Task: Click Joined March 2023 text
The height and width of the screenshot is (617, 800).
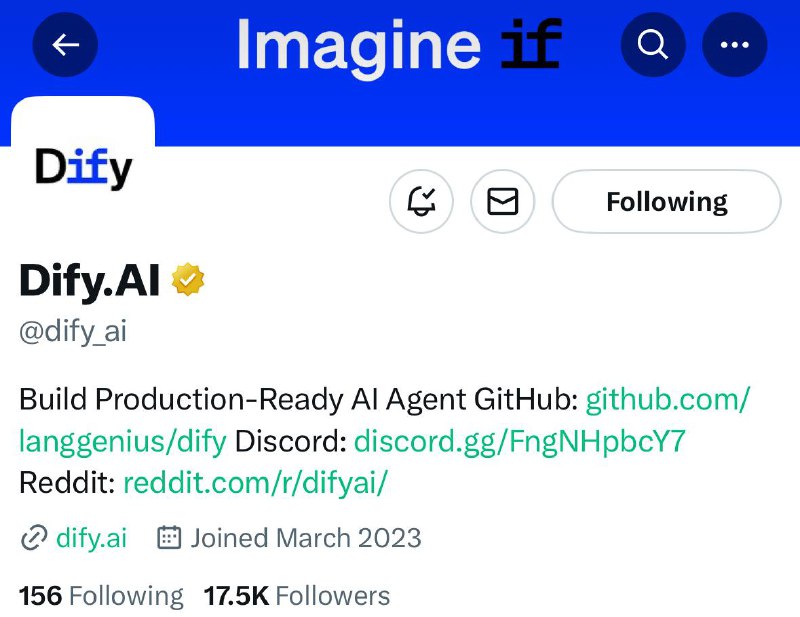Action: tap(306, 538)
